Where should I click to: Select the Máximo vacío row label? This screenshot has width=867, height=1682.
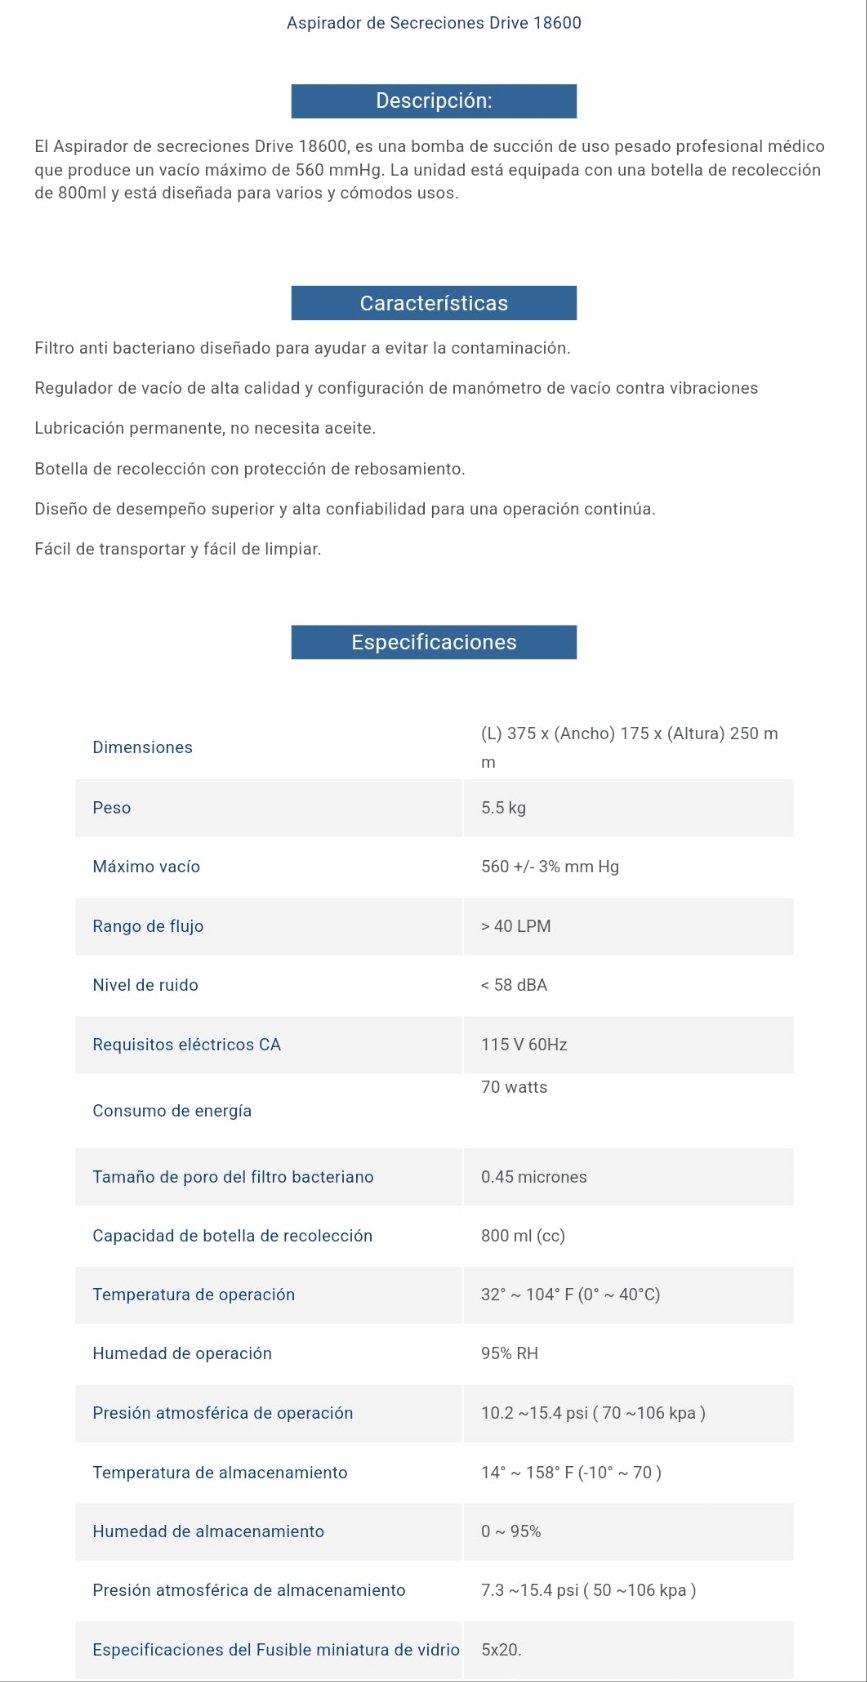(x=146, y=867)
